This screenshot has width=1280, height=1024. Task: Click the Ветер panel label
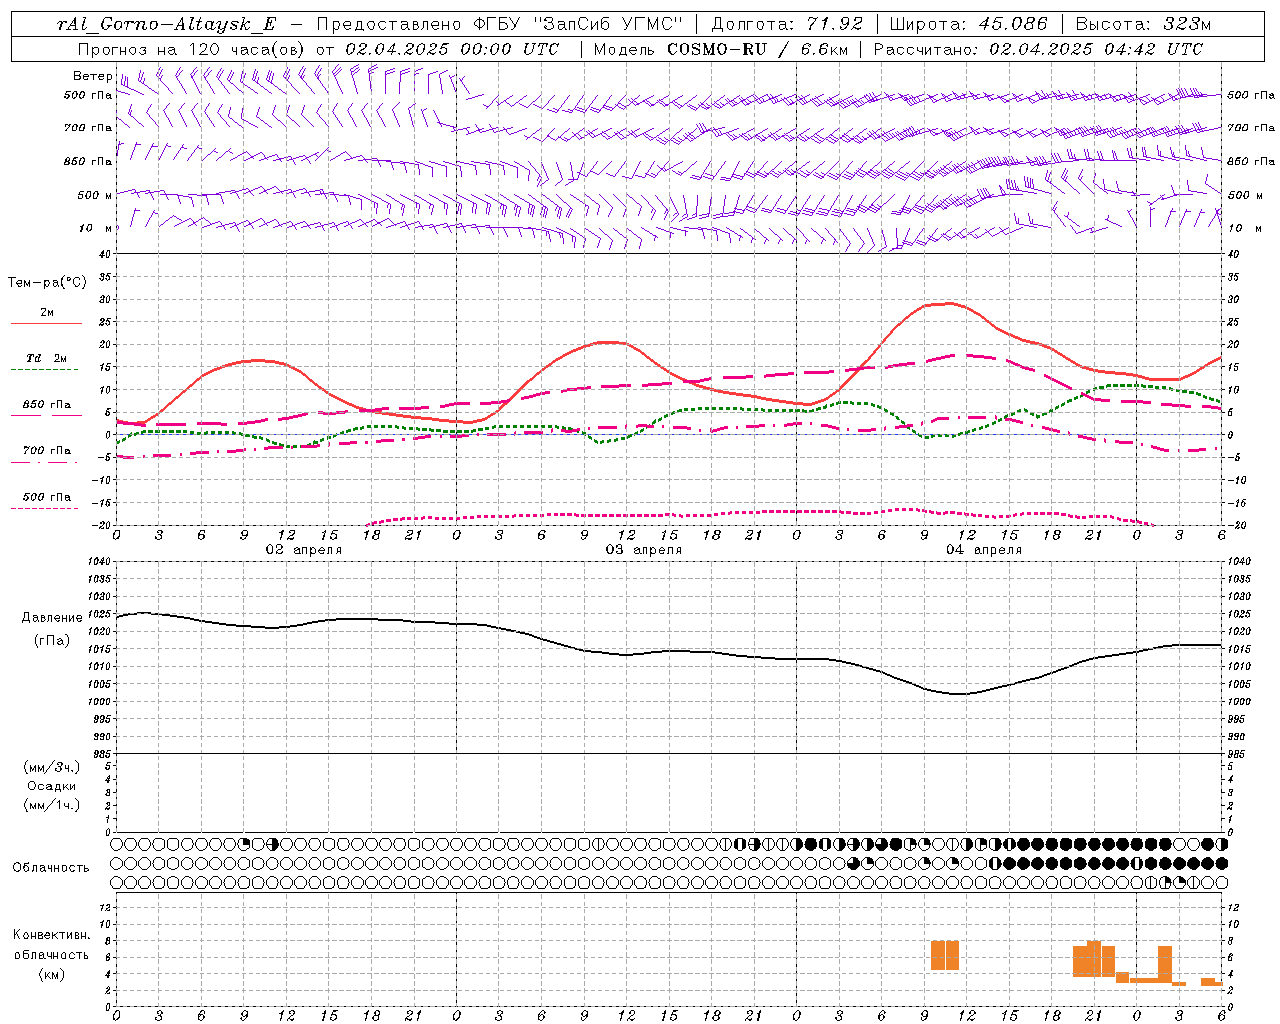point(93,76)
